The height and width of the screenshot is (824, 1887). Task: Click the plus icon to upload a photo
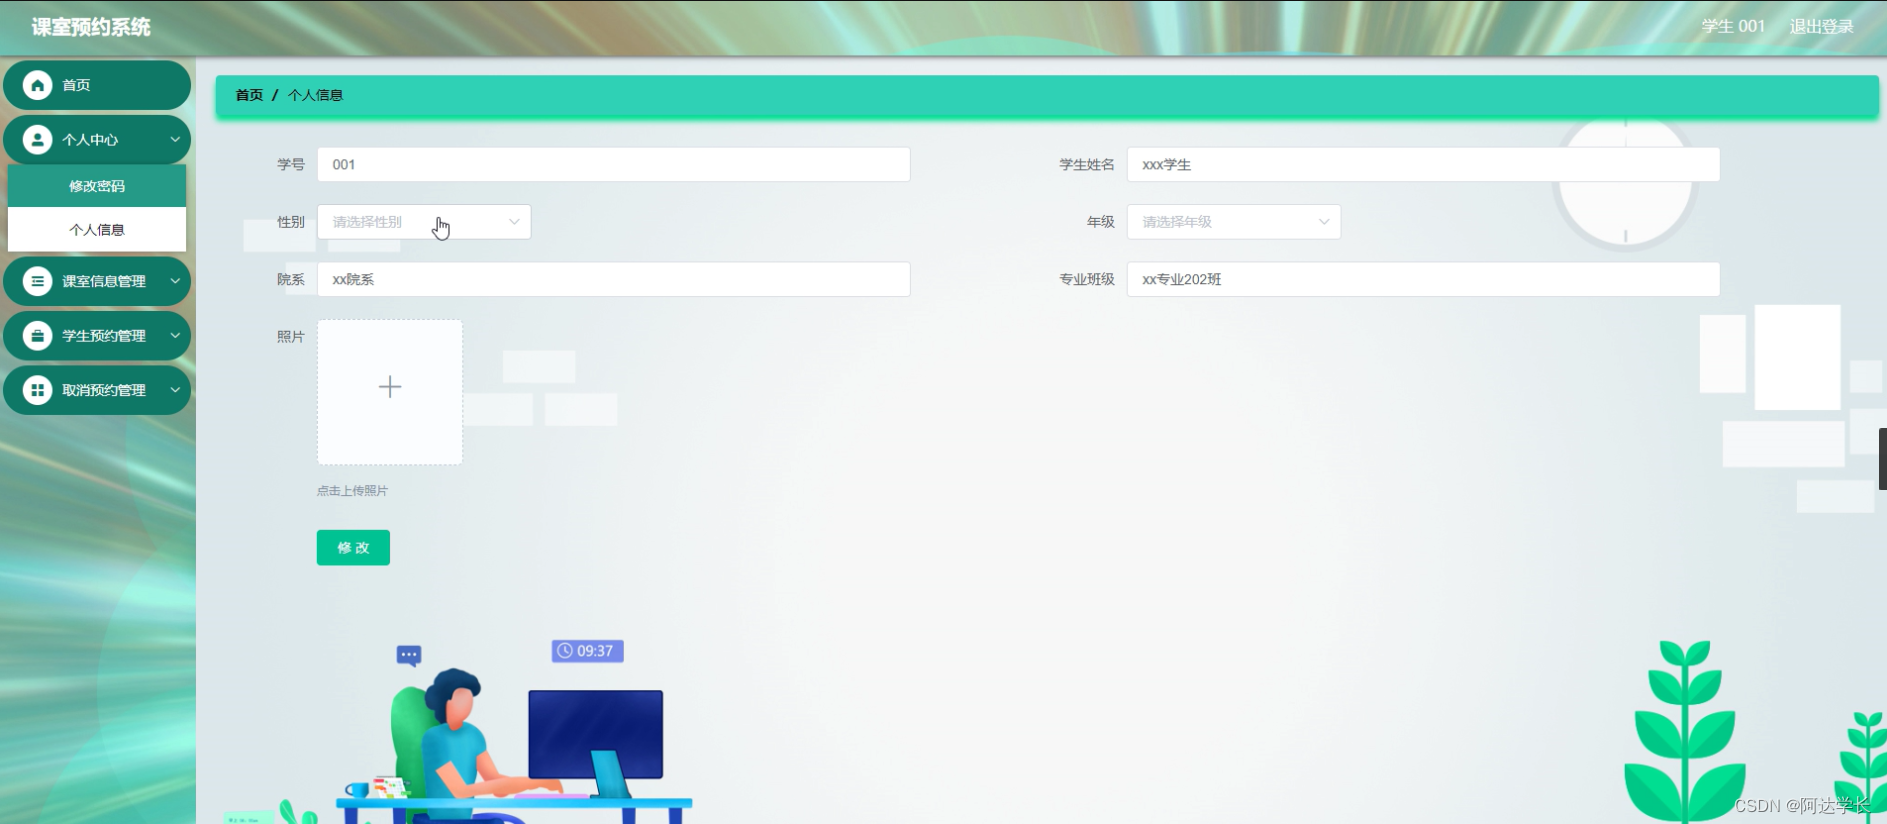tap(390, 387)
